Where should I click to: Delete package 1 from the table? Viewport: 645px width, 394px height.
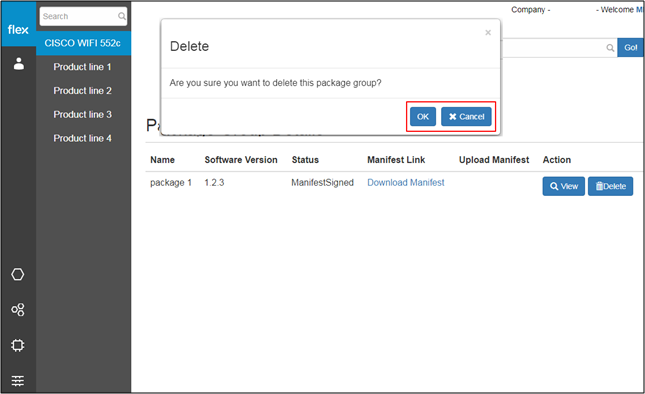pos(610,186)
